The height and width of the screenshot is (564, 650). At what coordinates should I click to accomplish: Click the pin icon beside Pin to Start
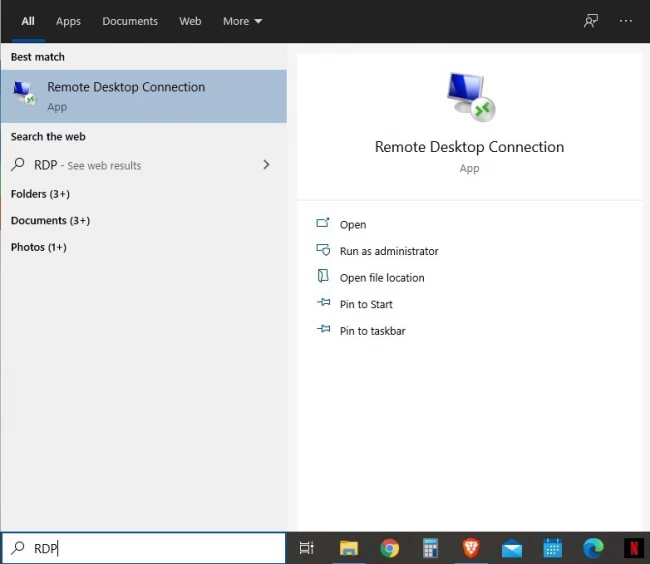pos(324,303)
